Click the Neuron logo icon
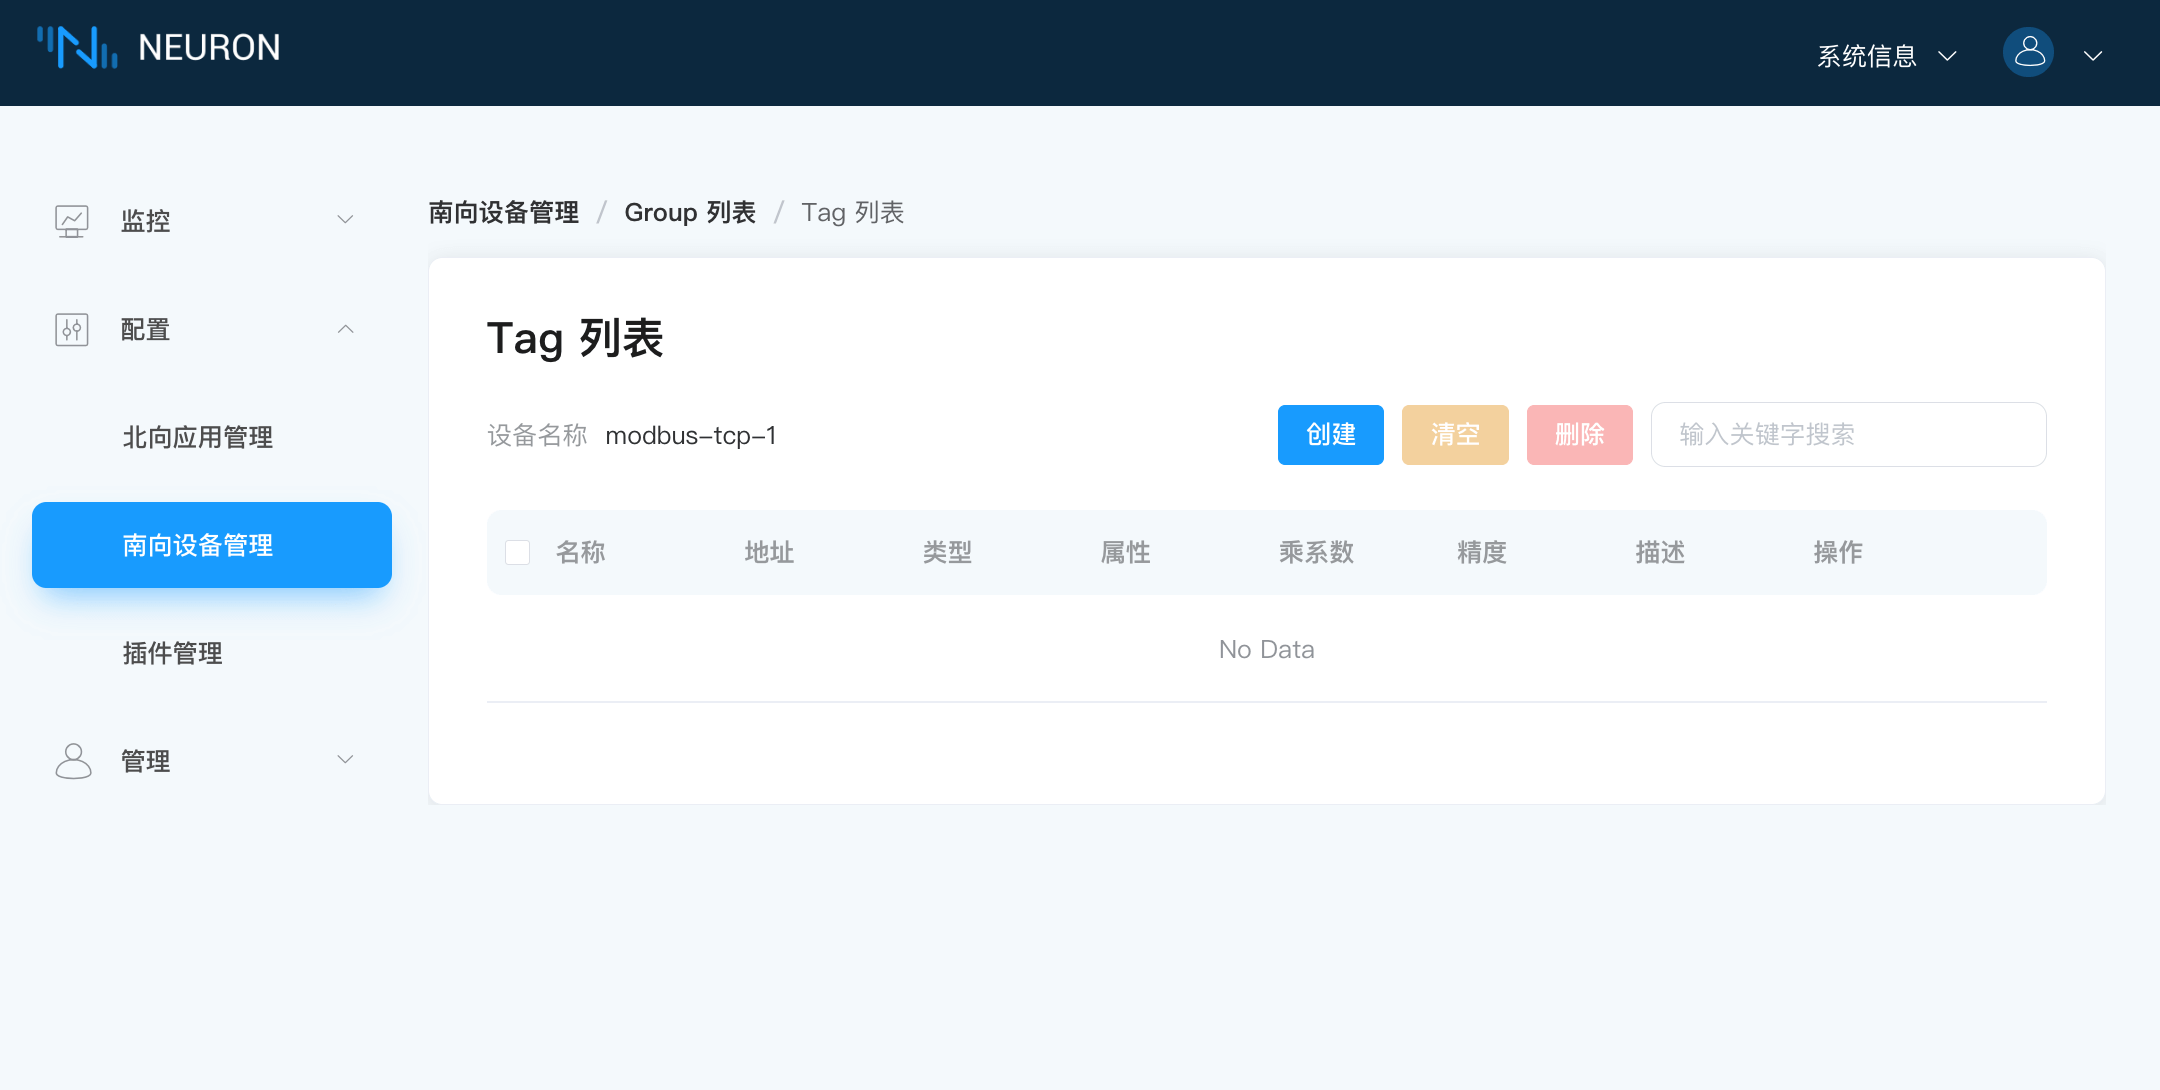This screenshot has height=1090, width=2160. pyautogui.click(x=78, y=47)
